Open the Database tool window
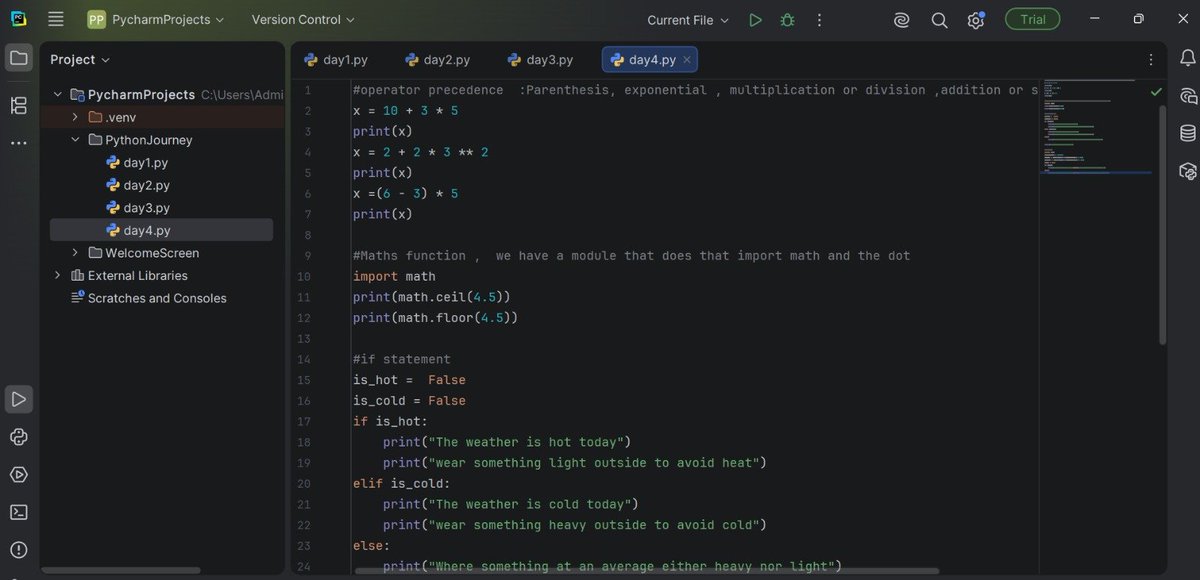1200x580 pixels. click(1187, 133)
